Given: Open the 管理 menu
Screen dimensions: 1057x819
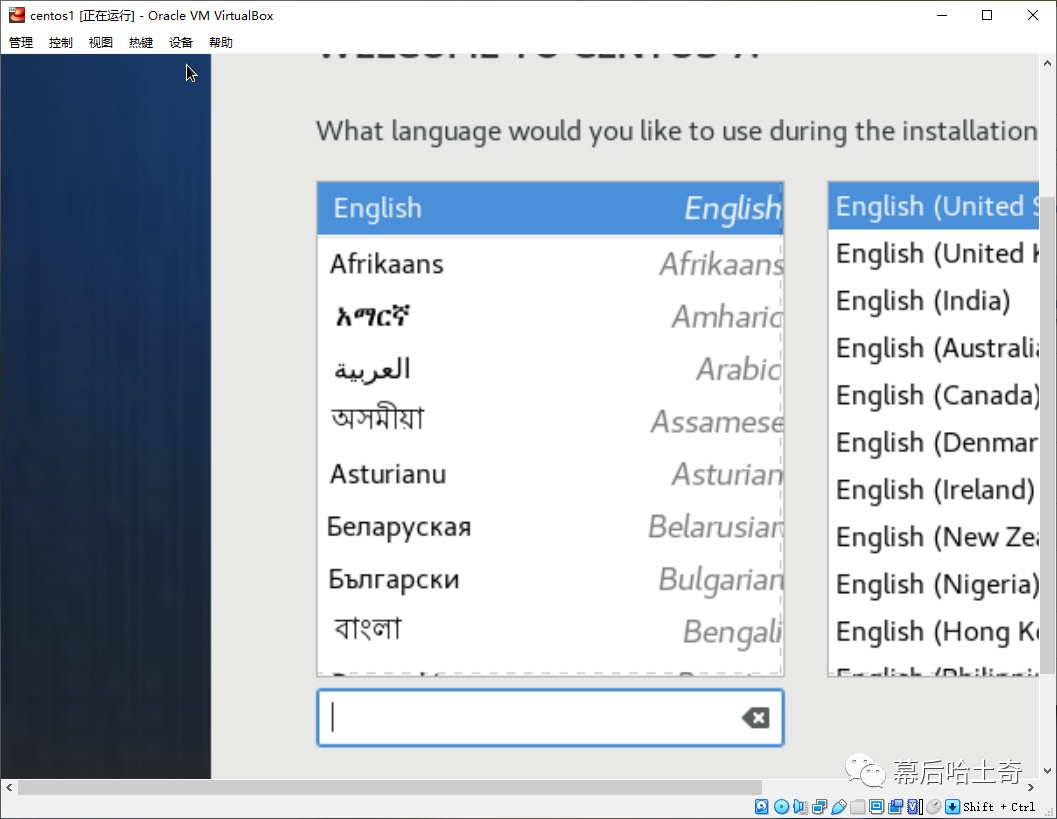Looking at the screenshot, I should tap(21, 43).
